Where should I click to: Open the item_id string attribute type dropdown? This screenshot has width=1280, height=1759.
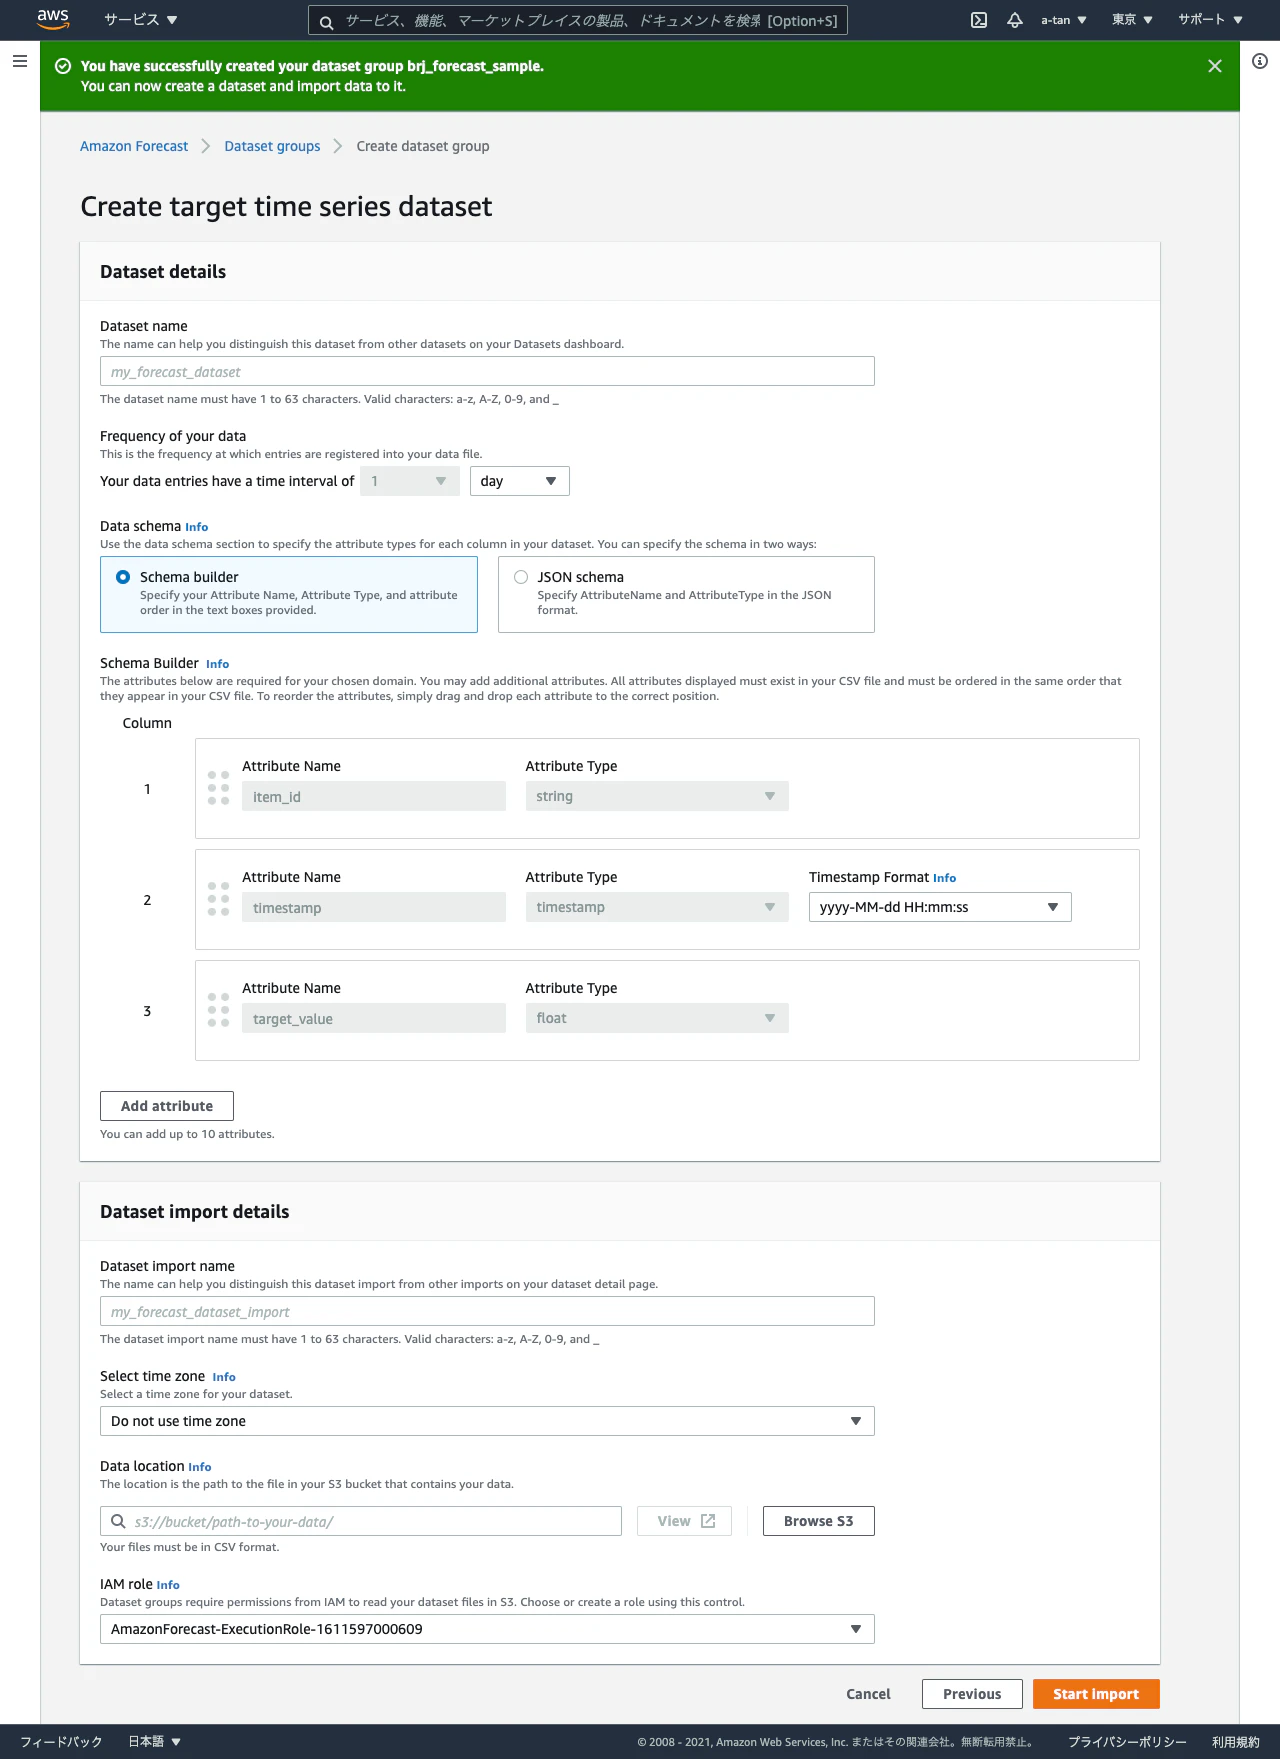tap(657, 796)
